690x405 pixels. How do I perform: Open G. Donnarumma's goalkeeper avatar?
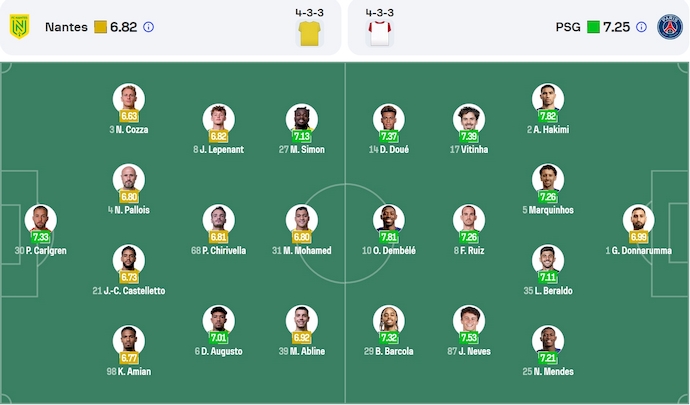(638, 219)
